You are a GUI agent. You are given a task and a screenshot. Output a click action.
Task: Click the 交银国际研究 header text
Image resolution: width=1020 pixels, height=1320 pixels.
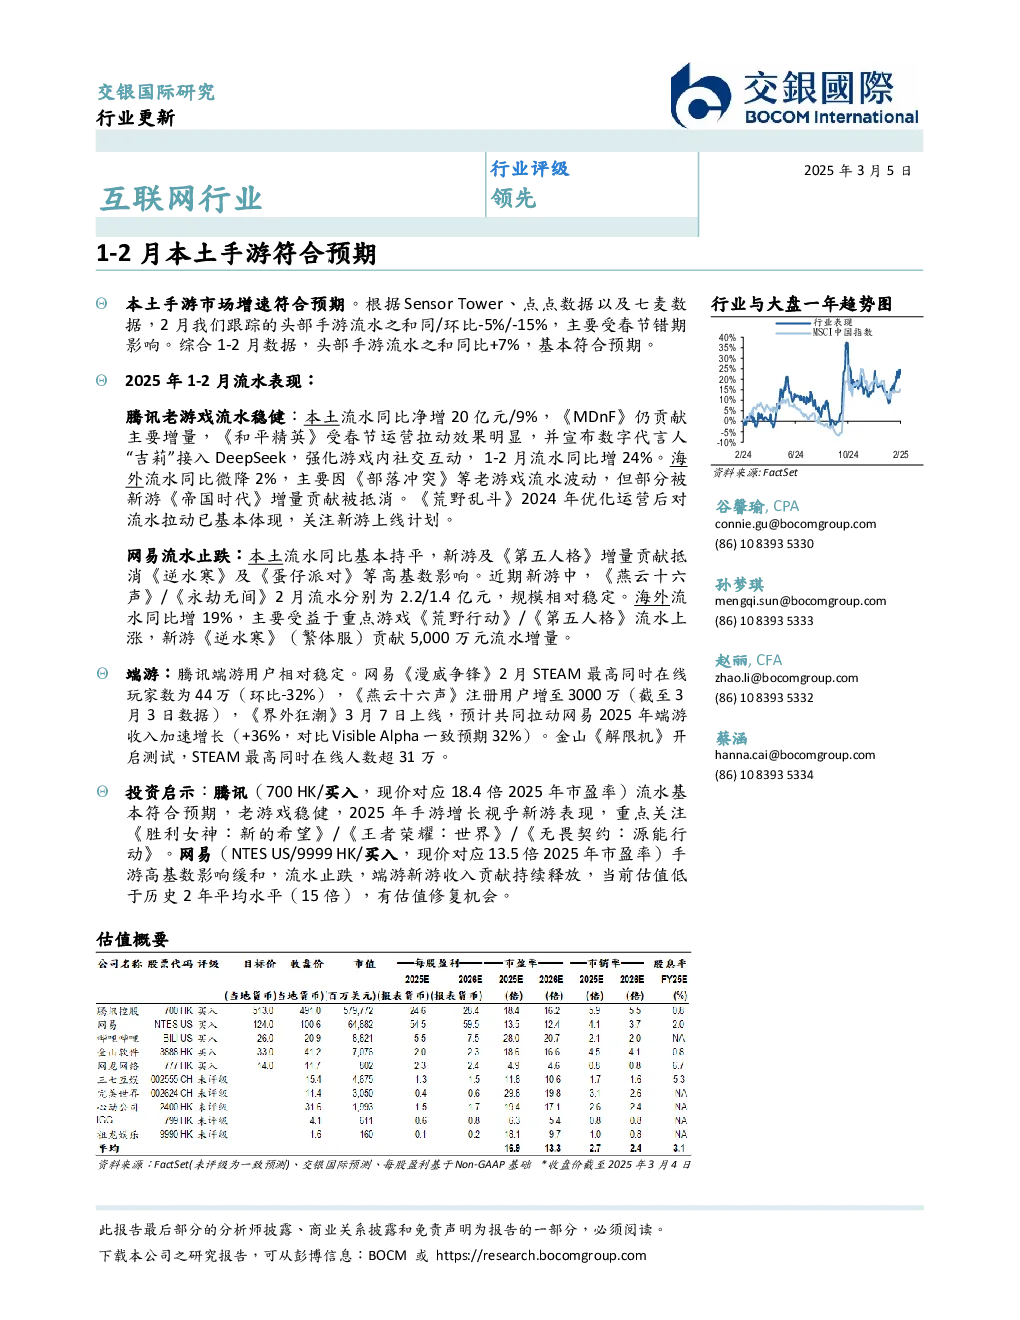[156, 92]
